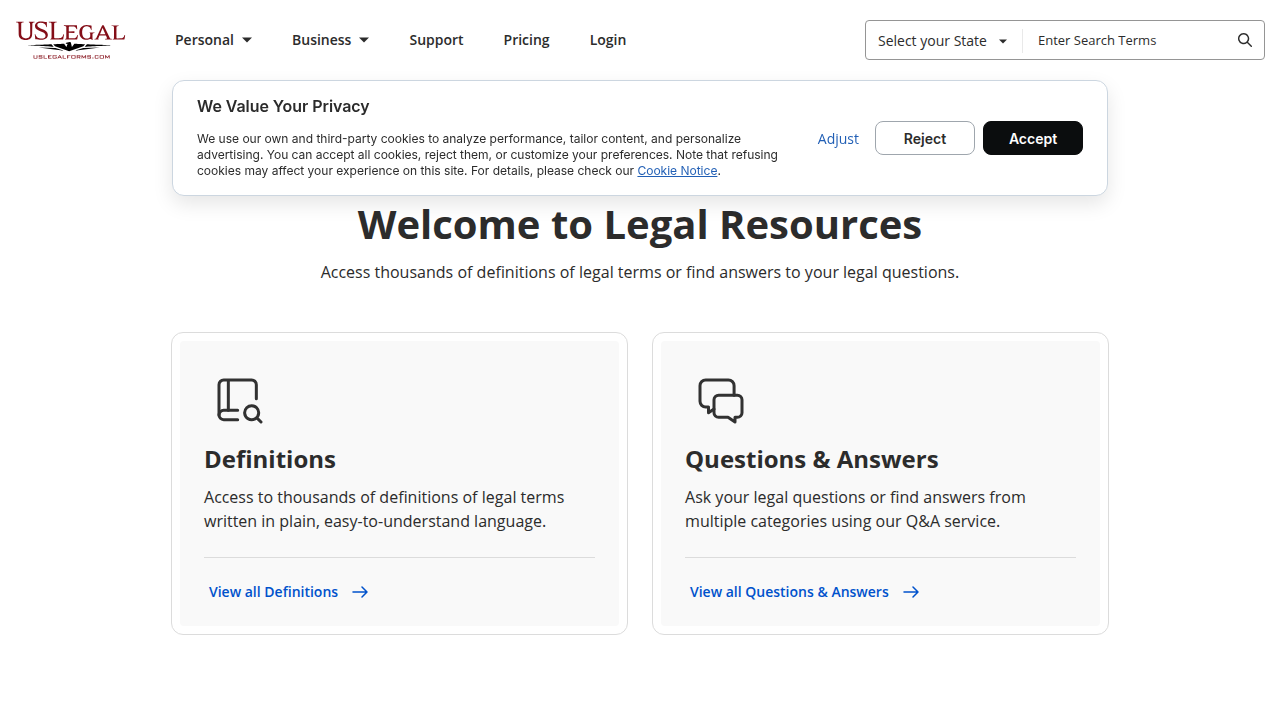The image size is (1280, 720).
Task: Click View all Questions & Answers link
Action: click(789, 592)
